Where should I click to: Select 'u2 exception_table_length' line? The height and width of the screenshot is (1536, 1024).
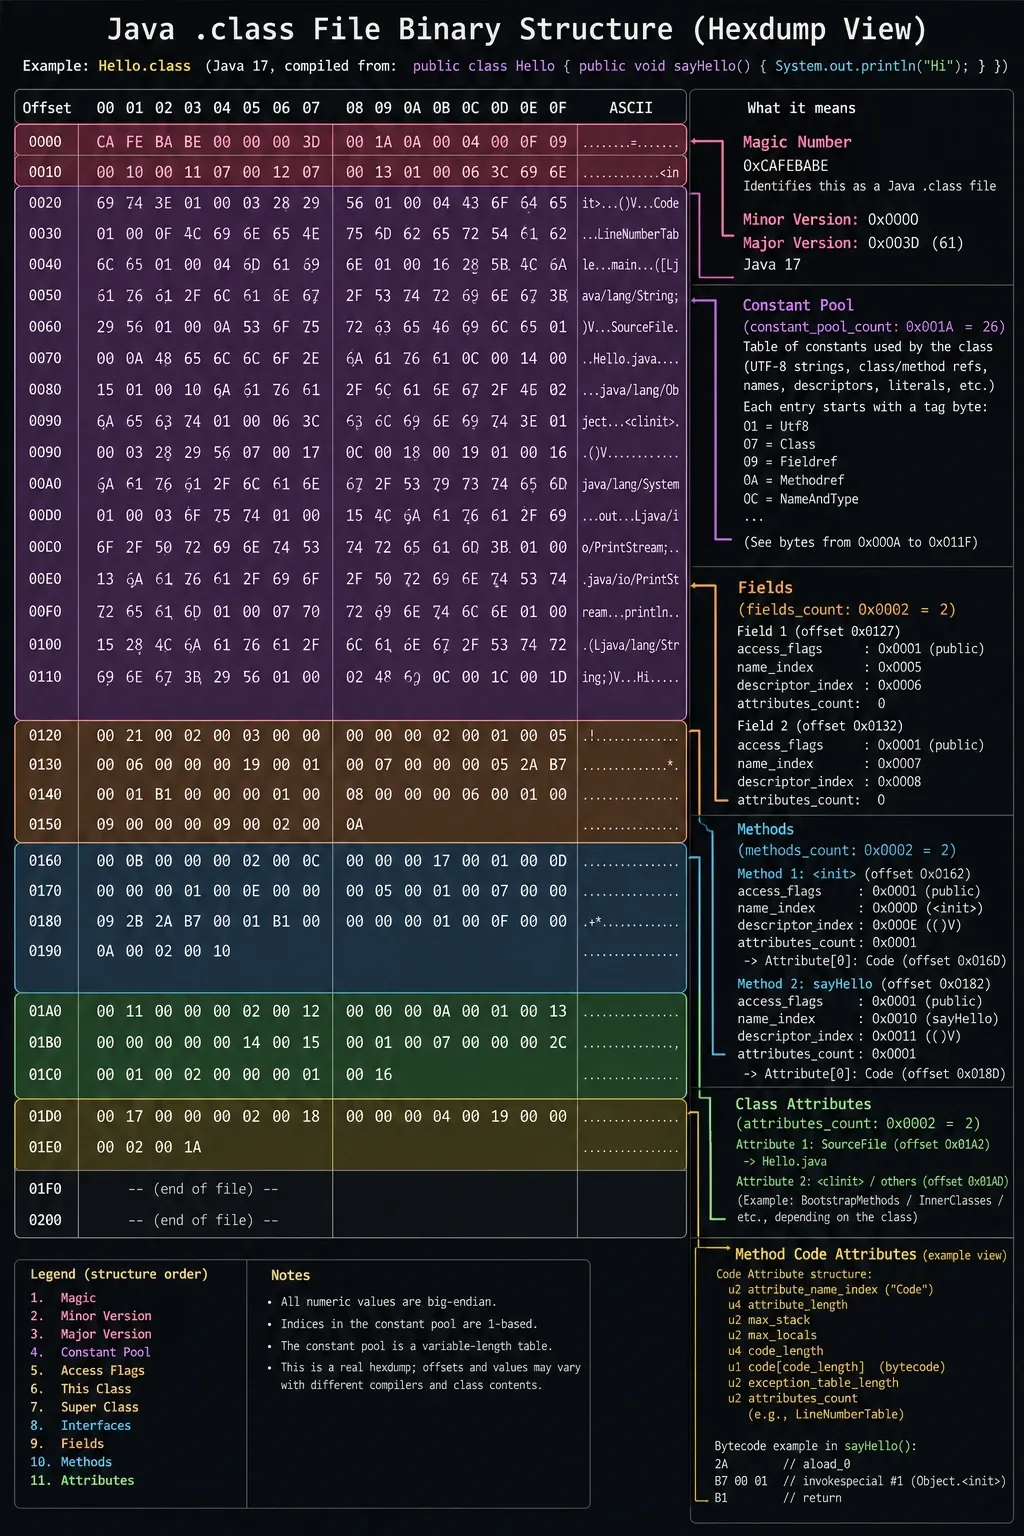tap(813, 1383)
